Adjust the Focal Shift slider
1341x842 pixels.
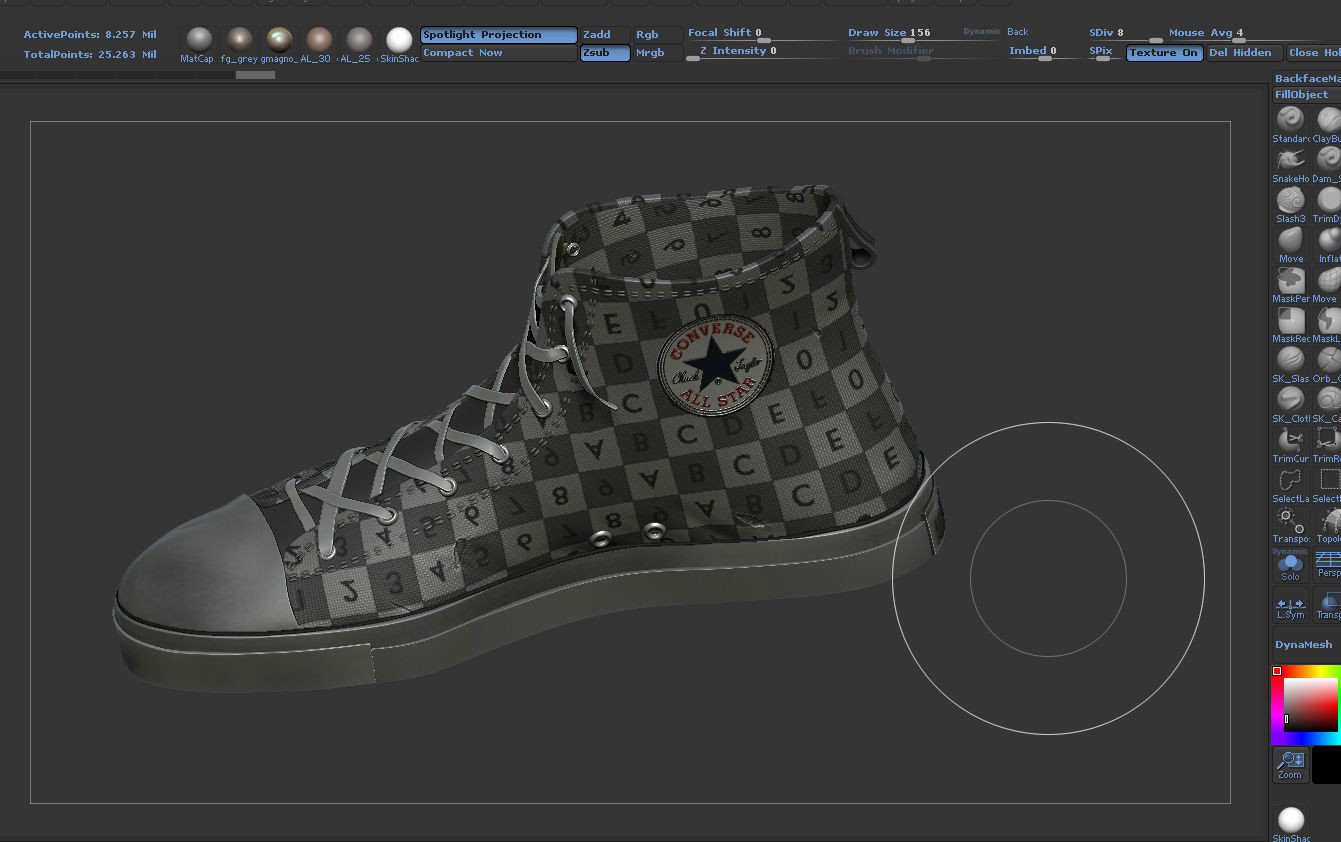[x=762, y=35]
